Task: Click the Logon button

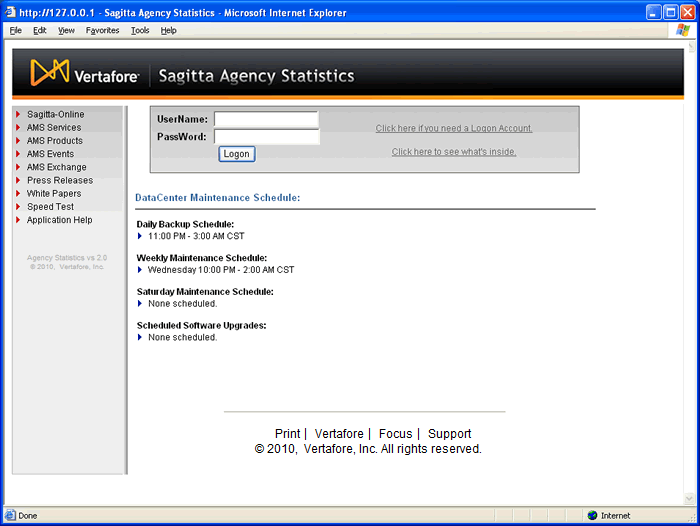Action: [x=237, y=154]
